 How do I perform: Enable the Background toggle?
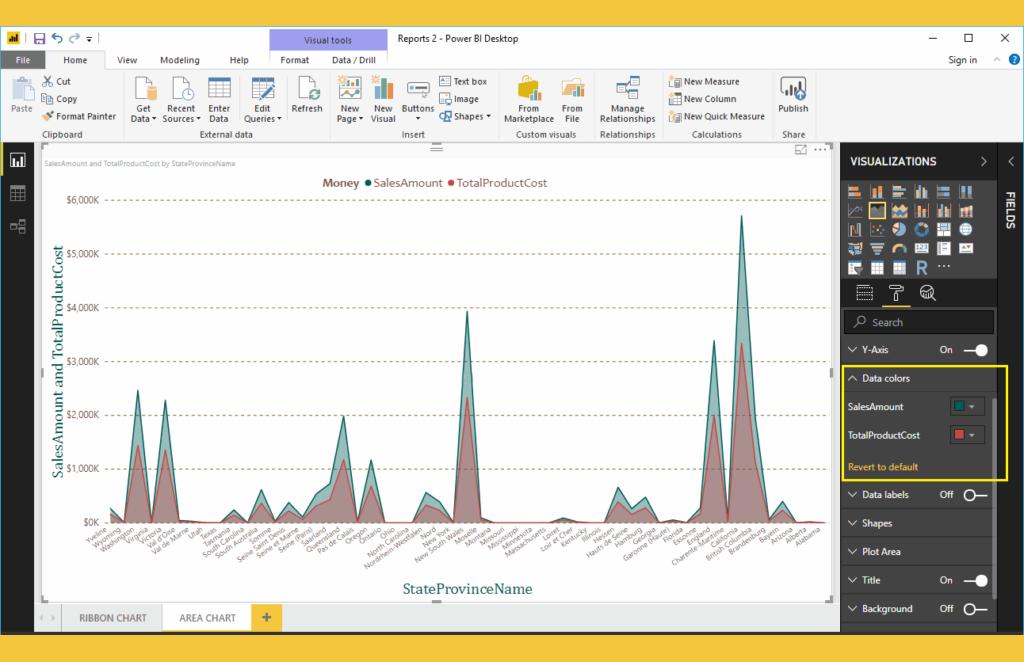[x=975, y=608]
